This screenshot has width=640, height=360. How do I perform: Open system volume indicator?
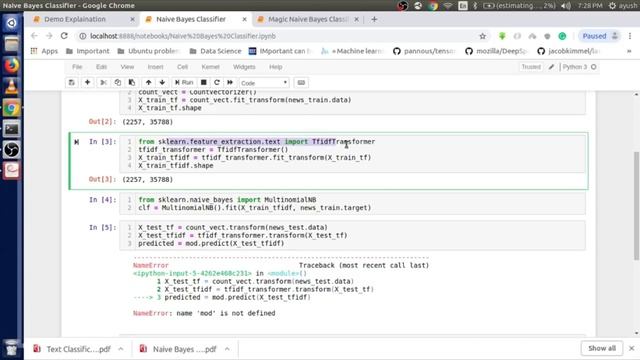[566, 6]
